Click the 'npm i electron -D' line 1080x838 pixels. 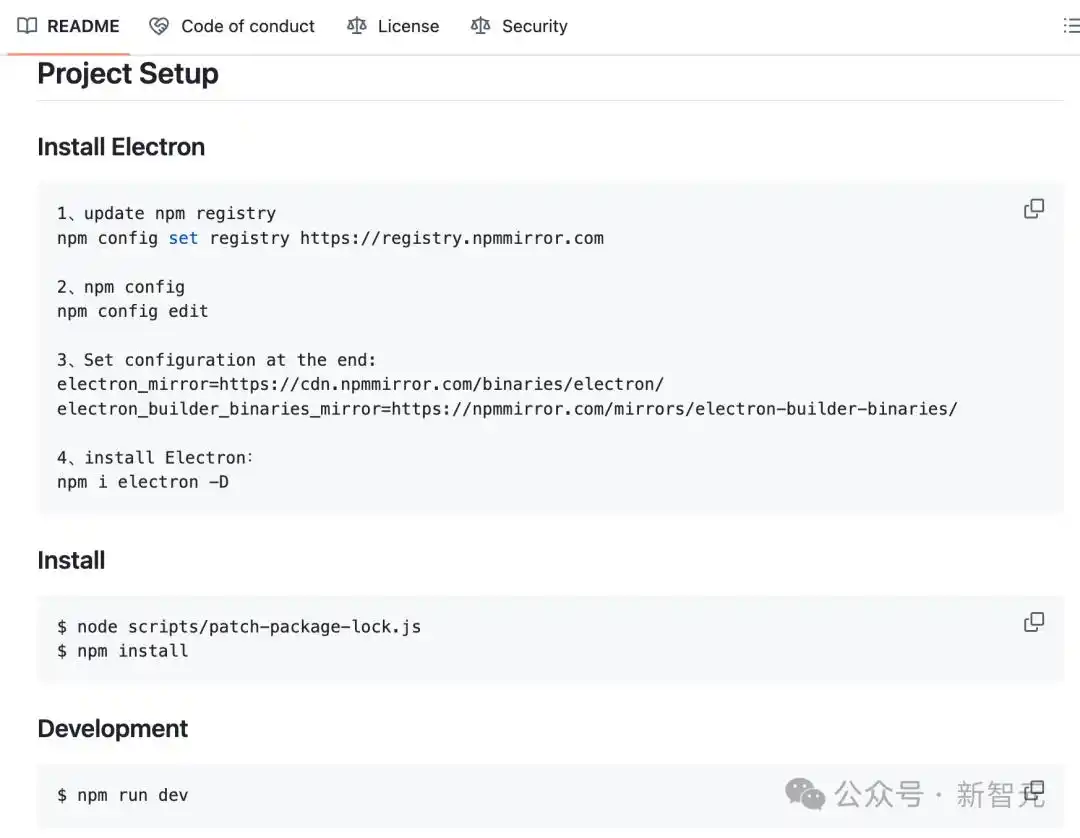143,482
